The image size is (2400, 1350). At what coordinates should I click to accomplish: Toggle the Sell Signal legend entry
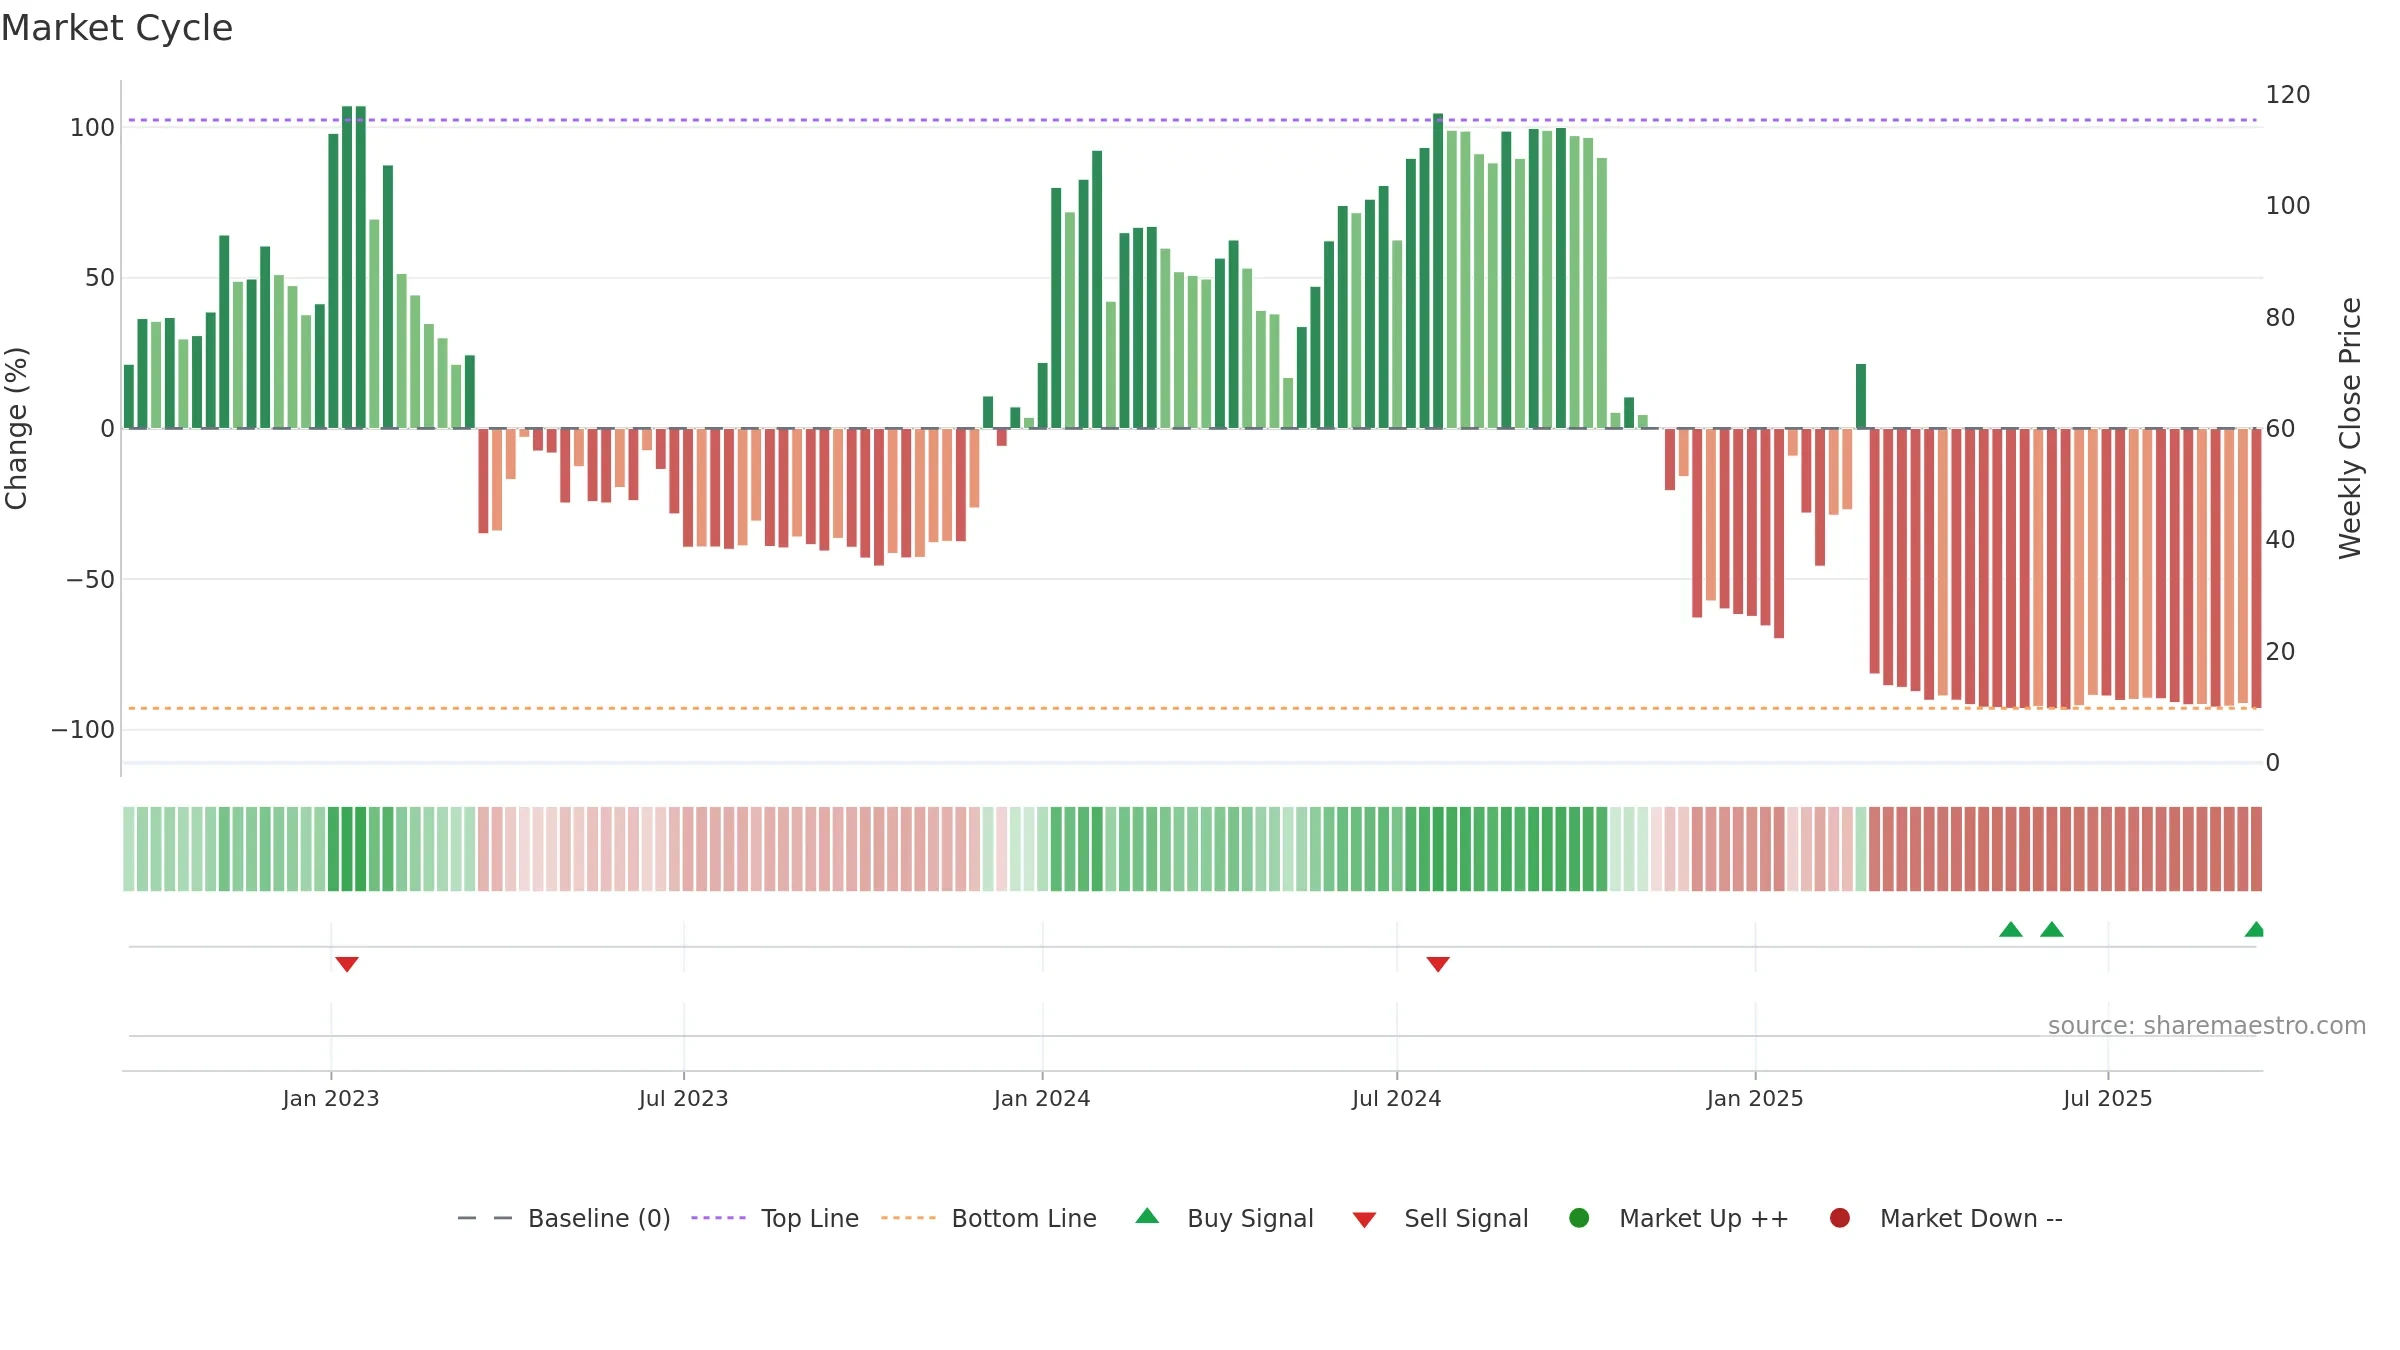coord(1440,1218)
